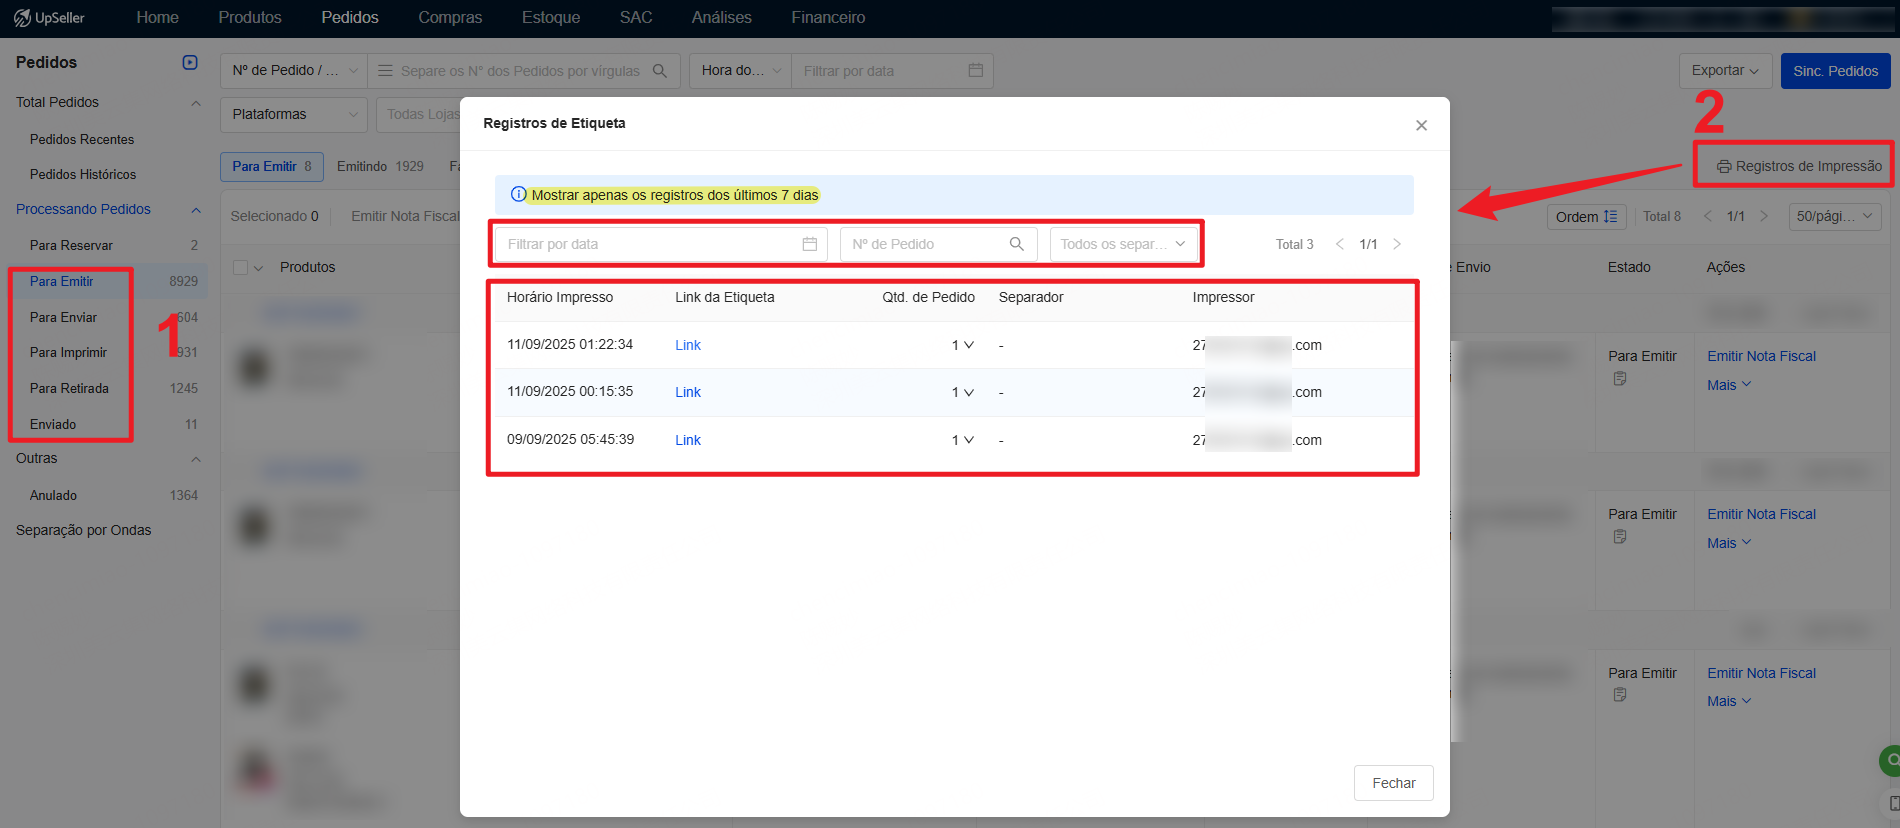Open the Home menu
This screenshot has height=828, width=1900.
click(157, 18)
